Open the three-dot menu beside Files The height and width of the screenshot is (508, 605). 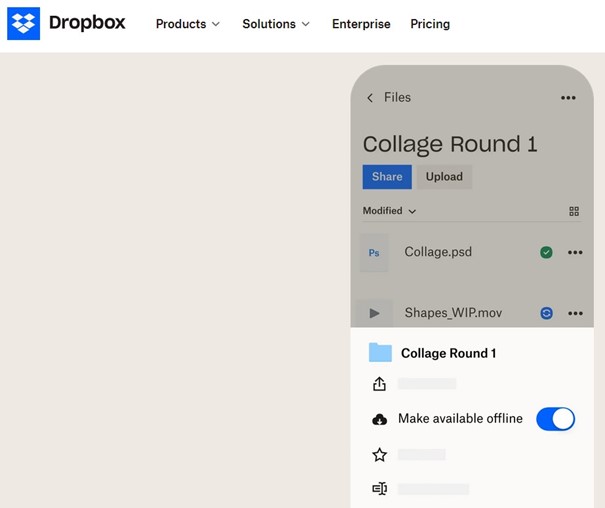pyautogui.click(x=568, y=98)
